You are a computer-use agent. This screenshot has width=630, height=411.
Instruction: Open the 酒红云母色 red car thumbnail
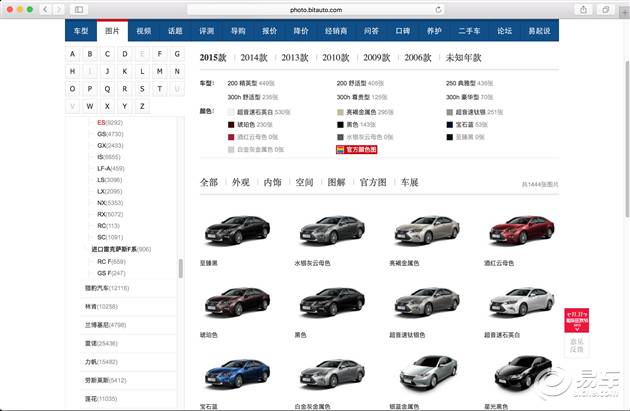point(522,230)
